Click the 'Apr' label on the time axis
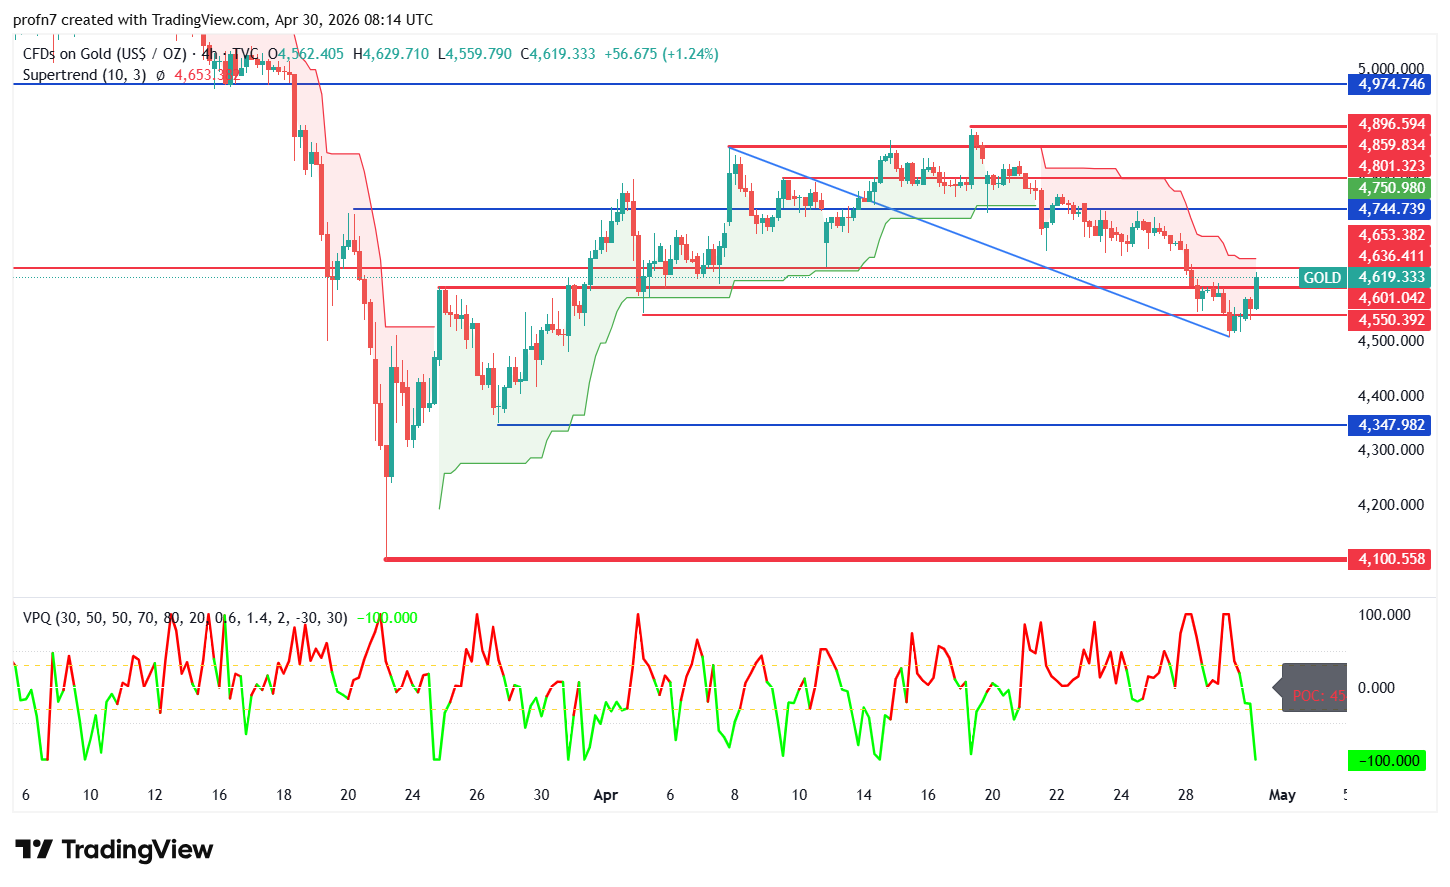The height and width of the screenshot is (887, 1450). (x=606, y=795)
